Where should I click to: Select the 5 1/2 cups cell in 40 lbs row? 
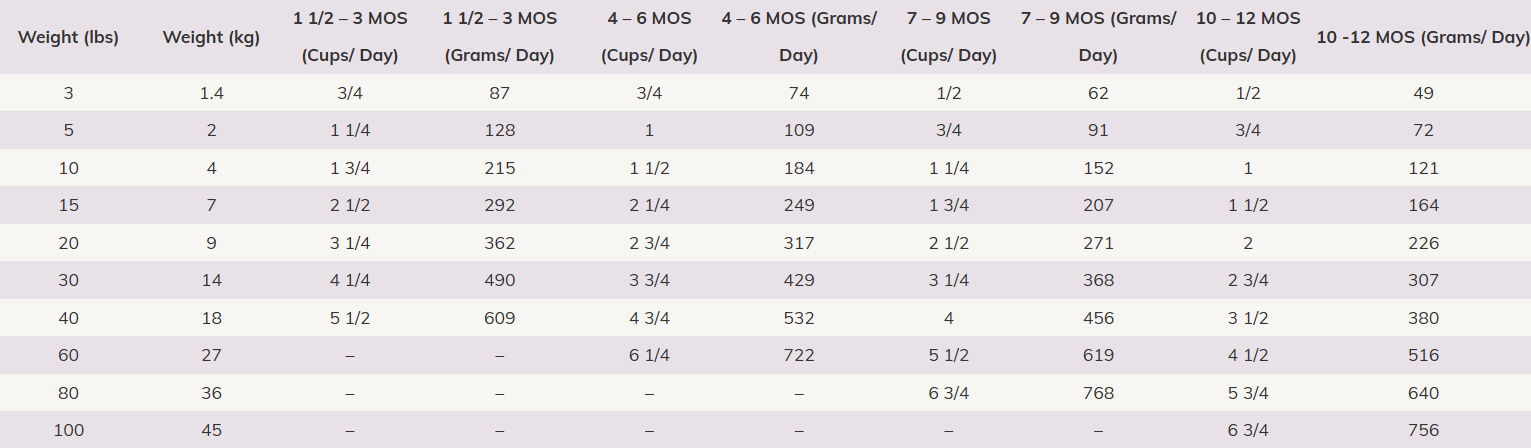click(x=349, y=318)
